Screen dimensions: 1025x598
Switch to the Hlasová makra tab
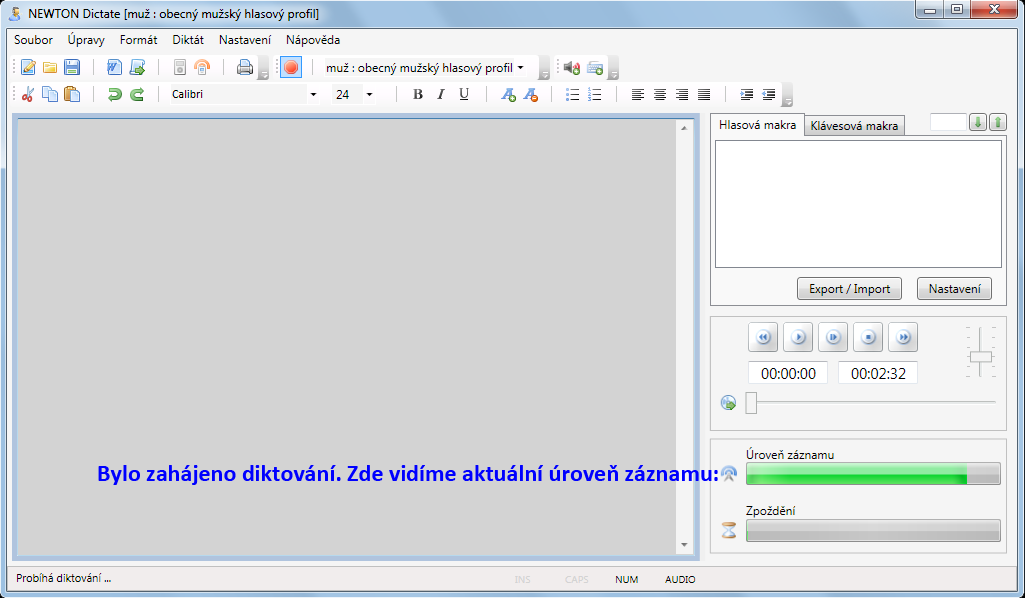coord(758,125)
